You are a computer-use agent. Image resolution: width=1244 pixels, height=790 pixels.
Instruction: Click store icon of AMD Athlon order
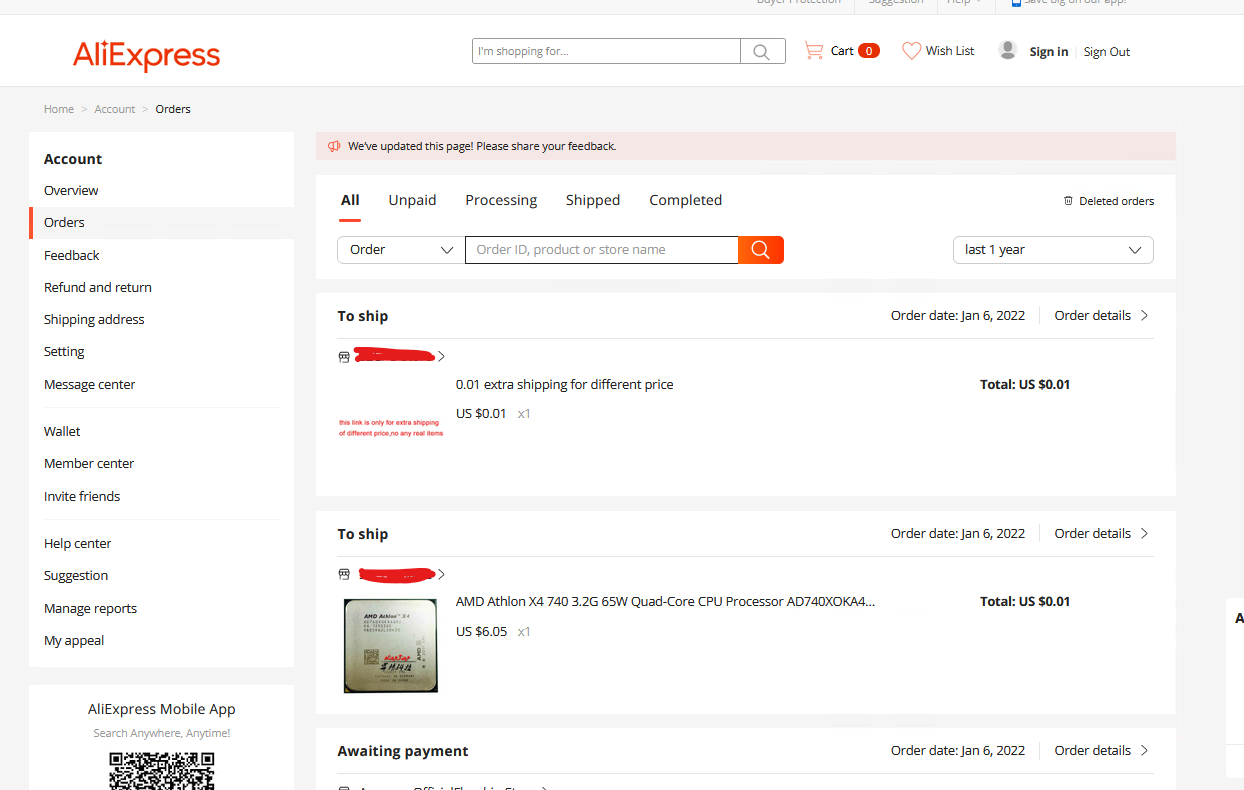[x=344, y=574]
